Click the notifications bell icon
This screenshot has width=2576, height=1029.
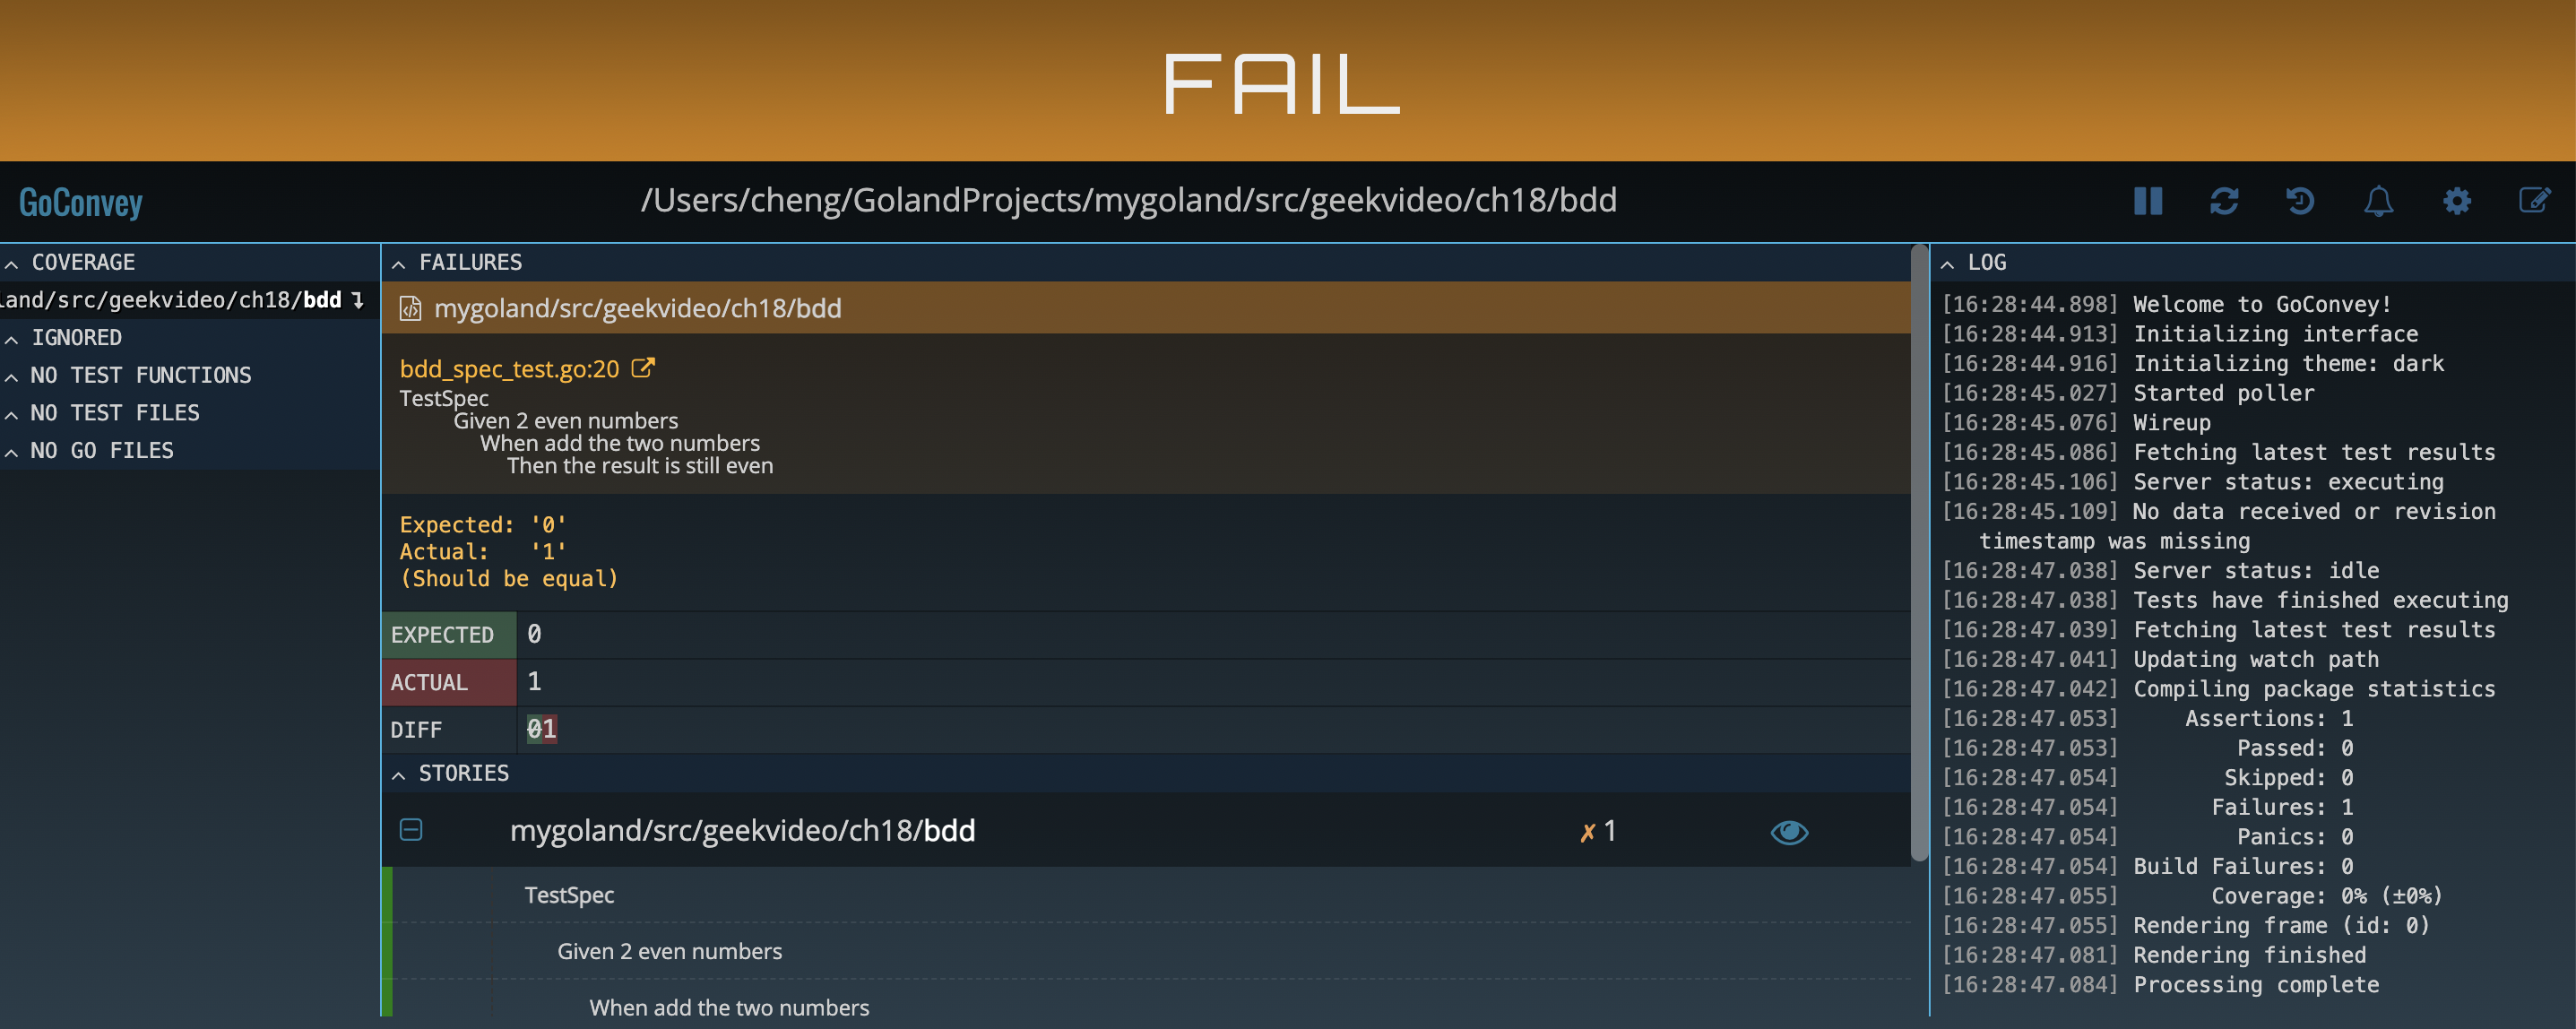2379,201
